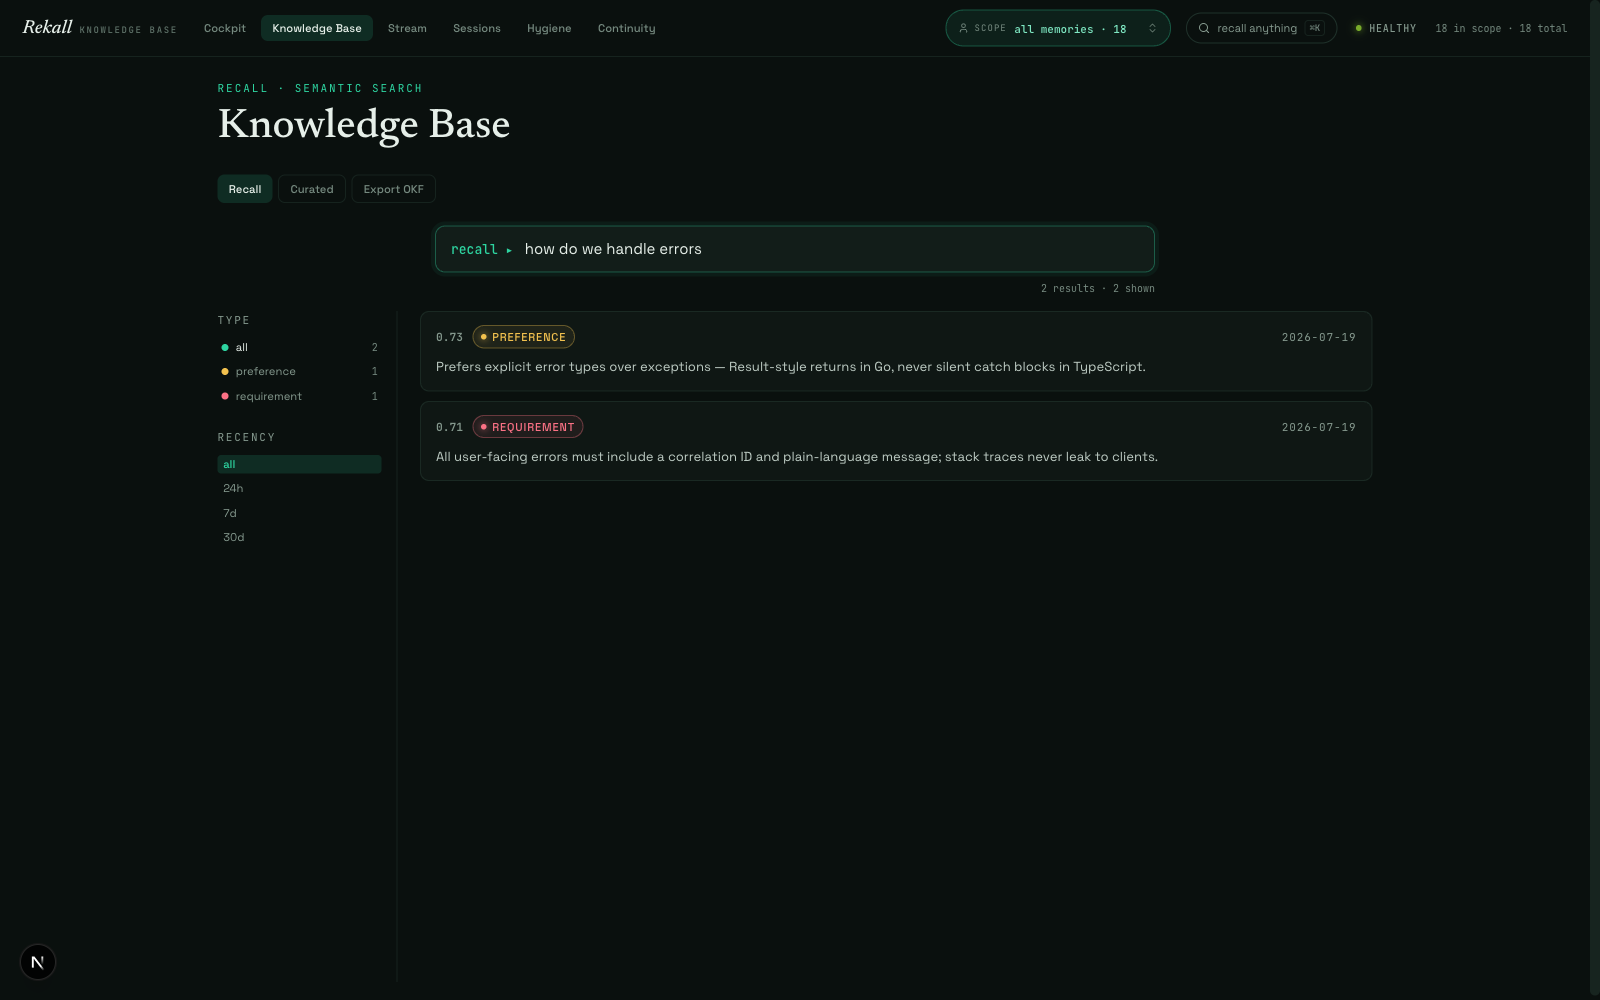Navigate to Hygiene
The height and width of the screenshot is (1000, 1600).
point(549,28)
